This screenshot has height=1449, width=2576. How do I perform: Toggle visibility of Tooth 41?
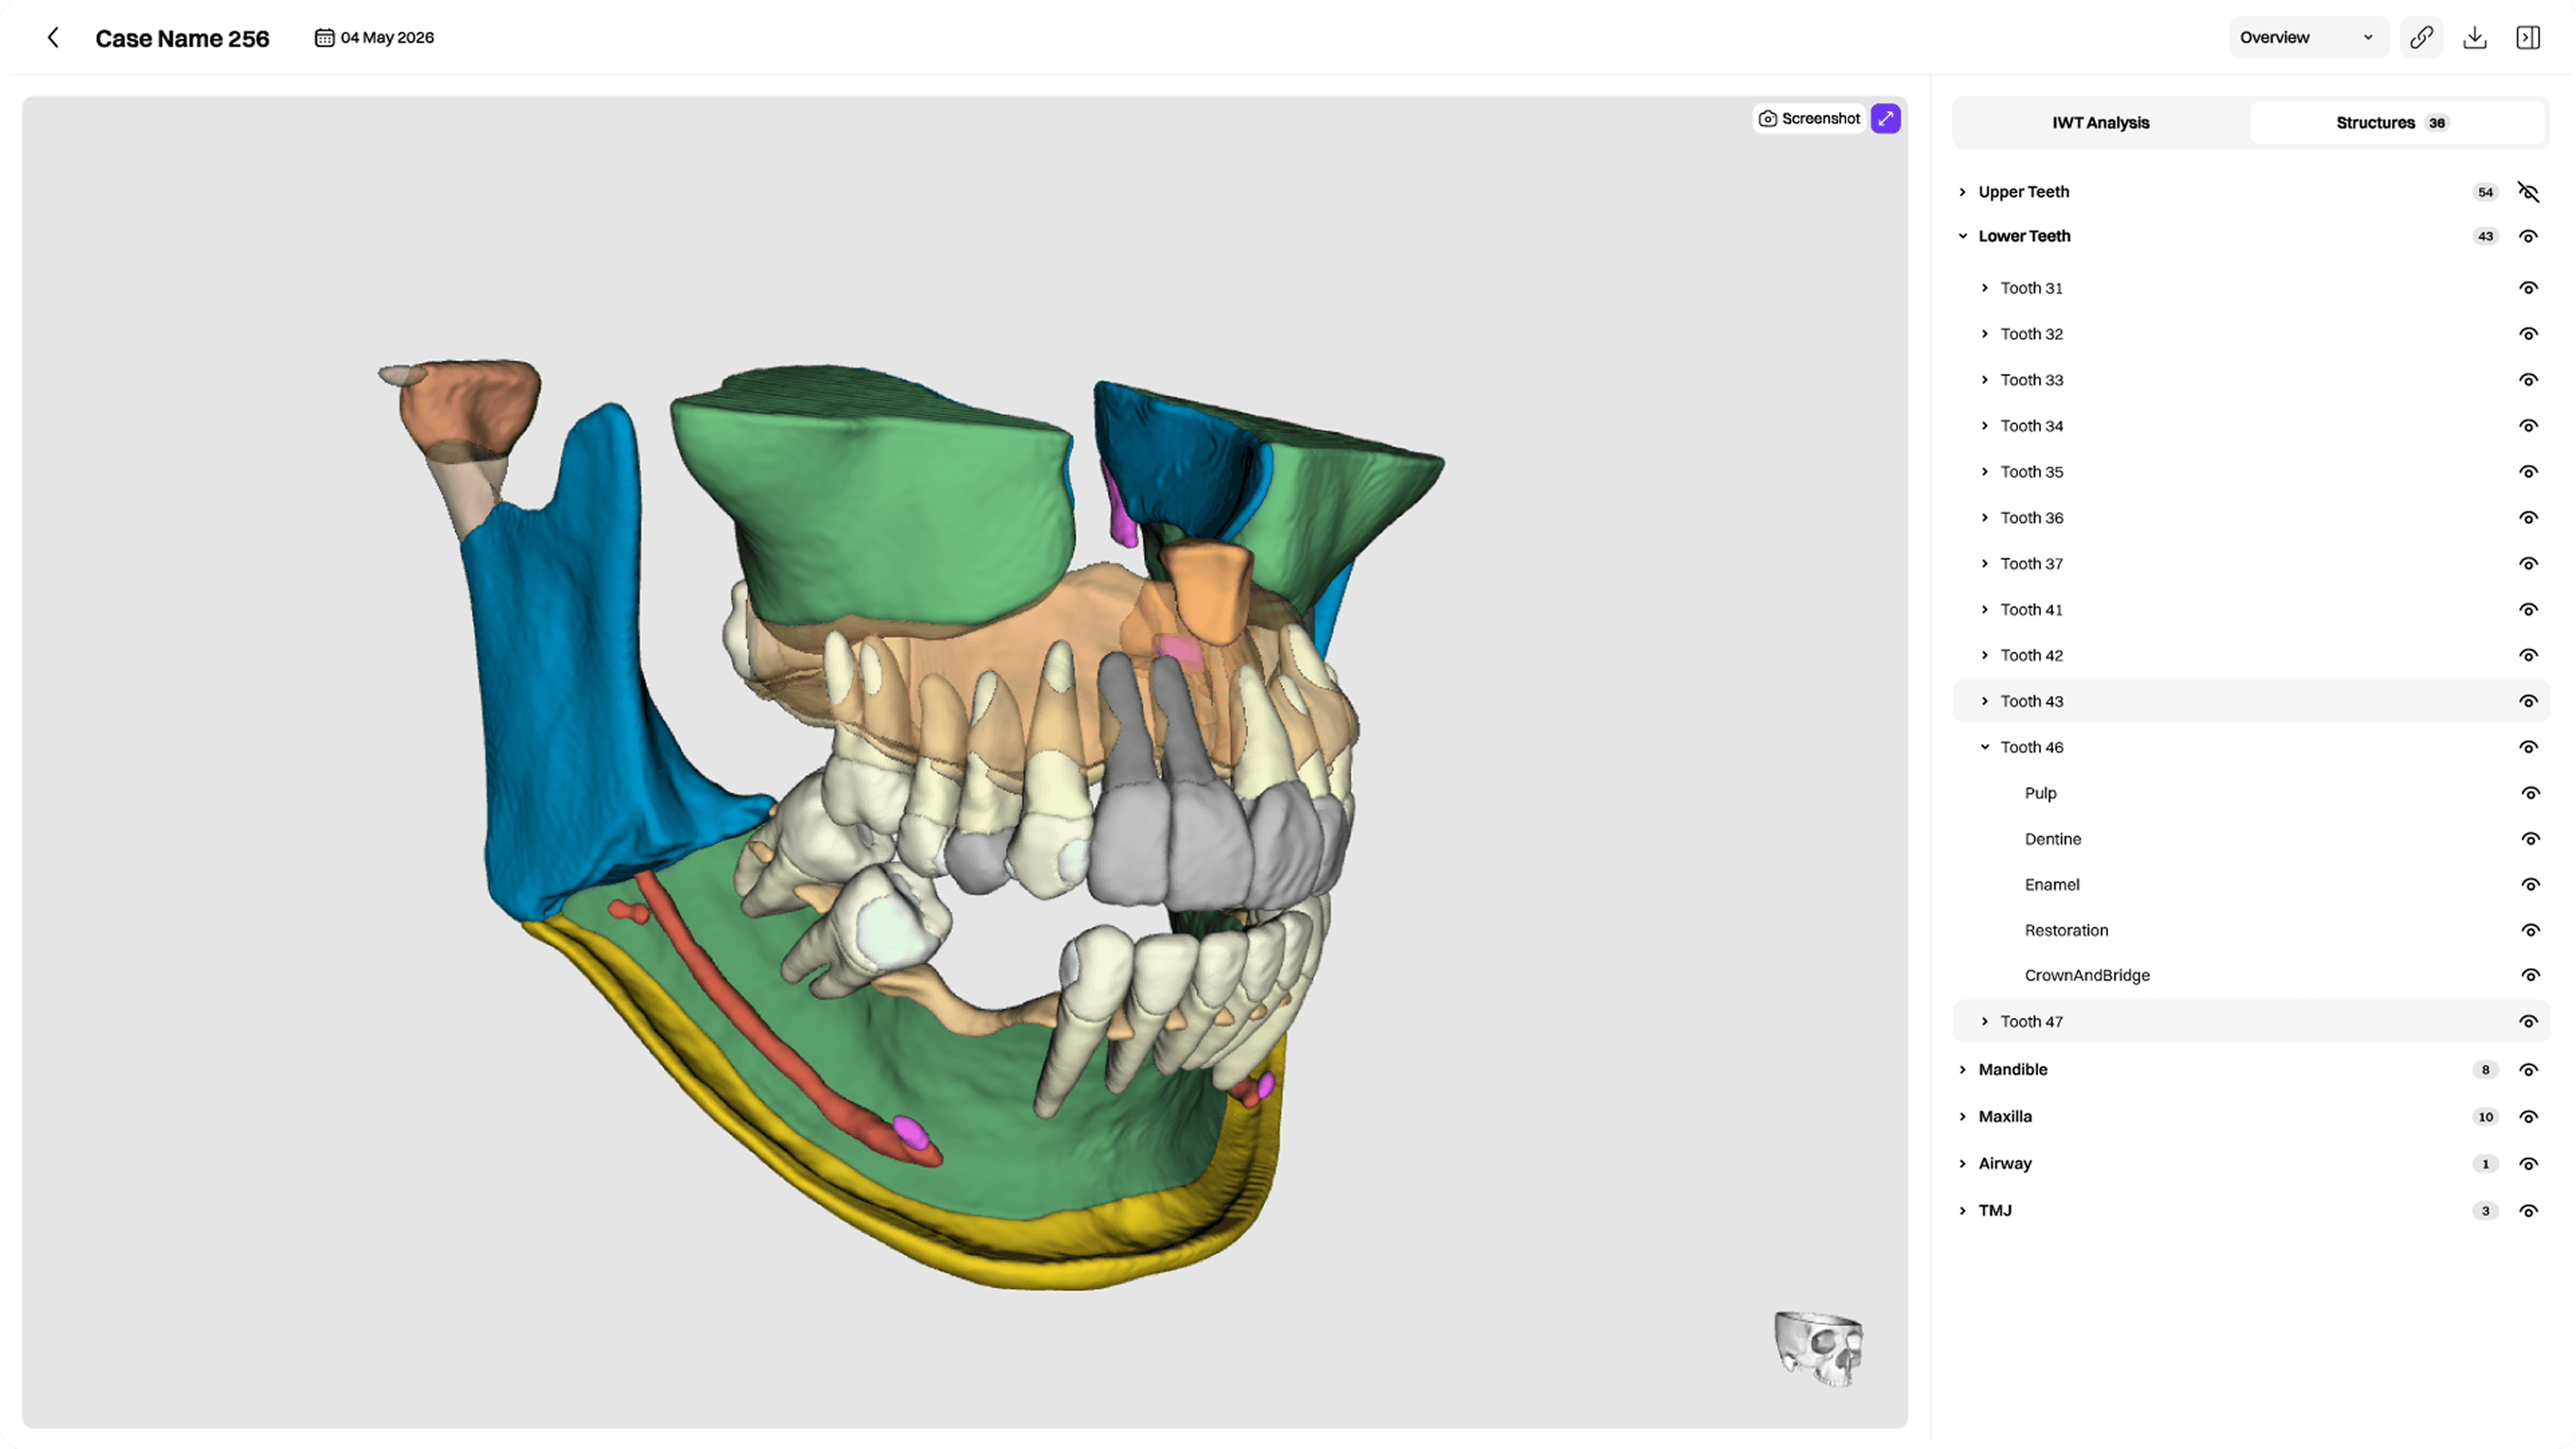[2528, 610]
